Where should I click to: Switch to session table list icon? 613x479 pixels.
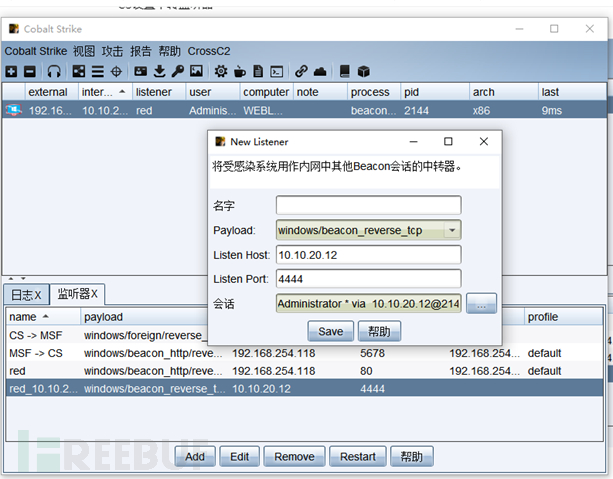[x=97, y=72]
